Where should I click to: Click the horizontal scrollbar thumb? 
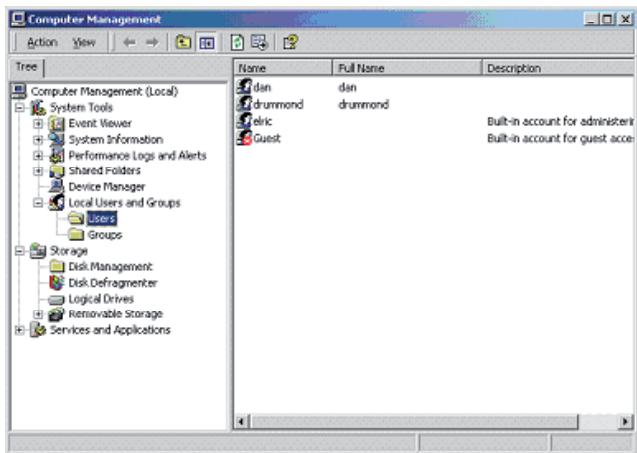(x=414, y=422)
